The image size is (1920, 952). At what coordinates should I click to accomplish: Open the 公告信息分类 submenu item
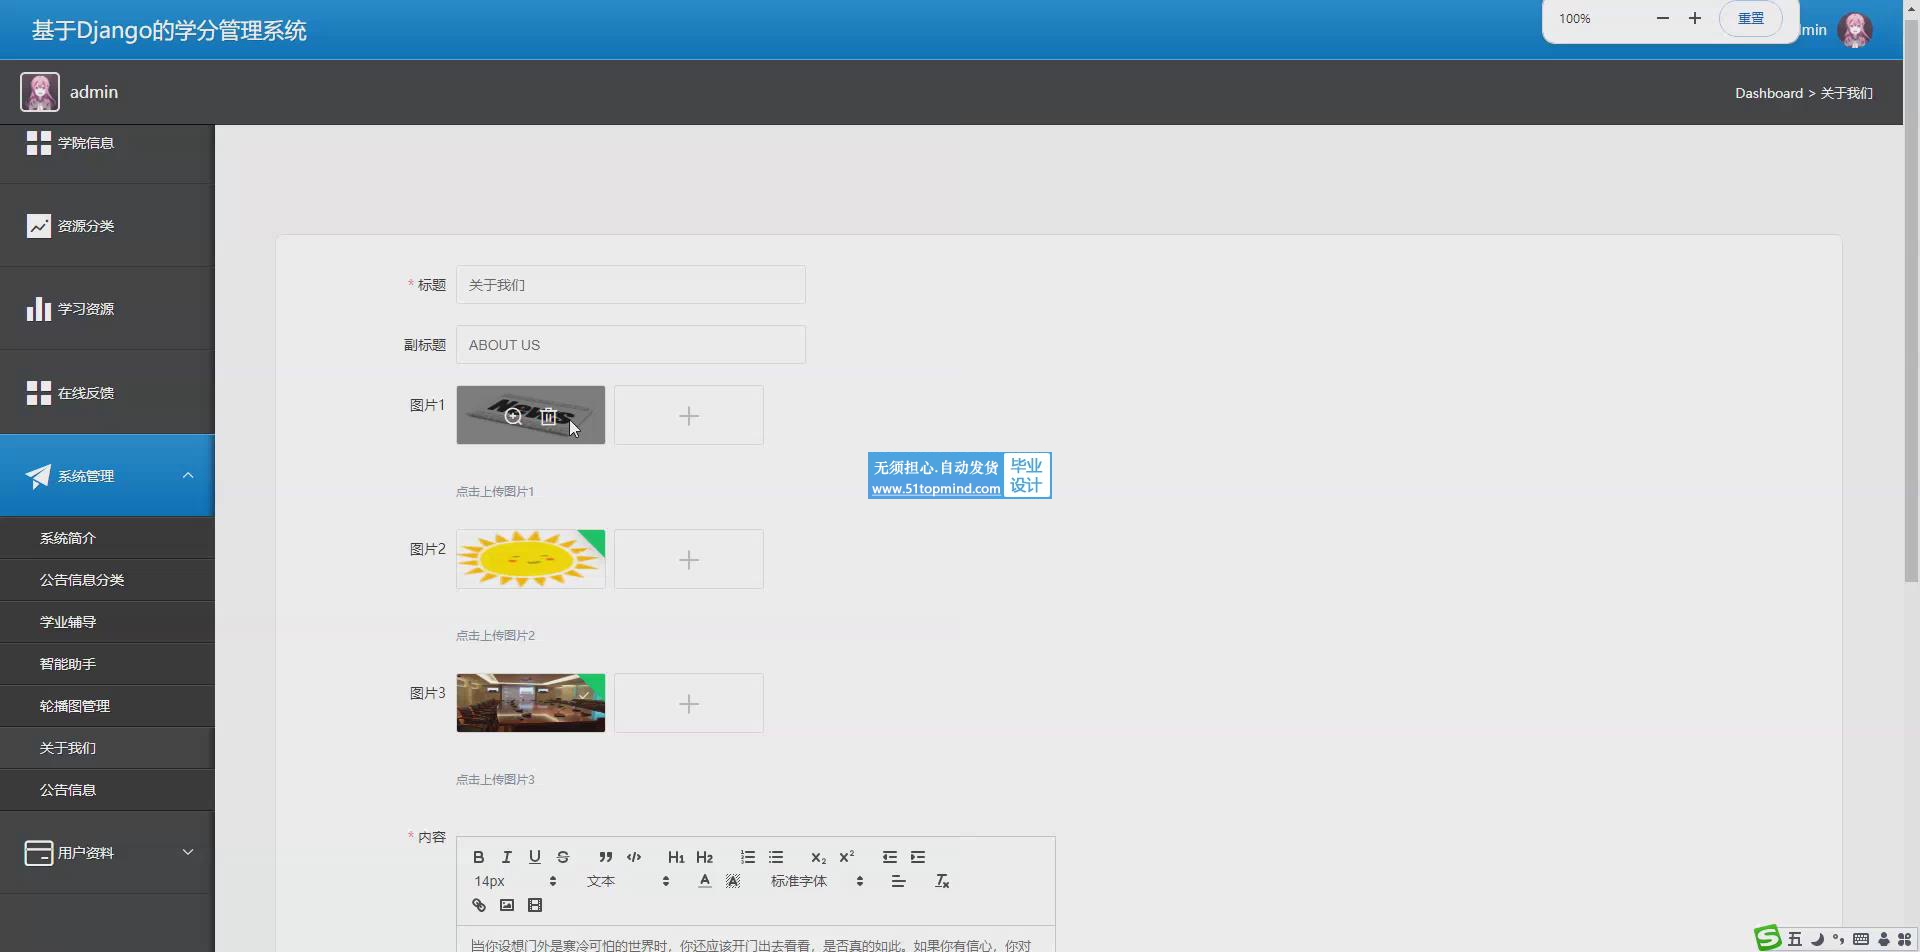click(107, 580)
